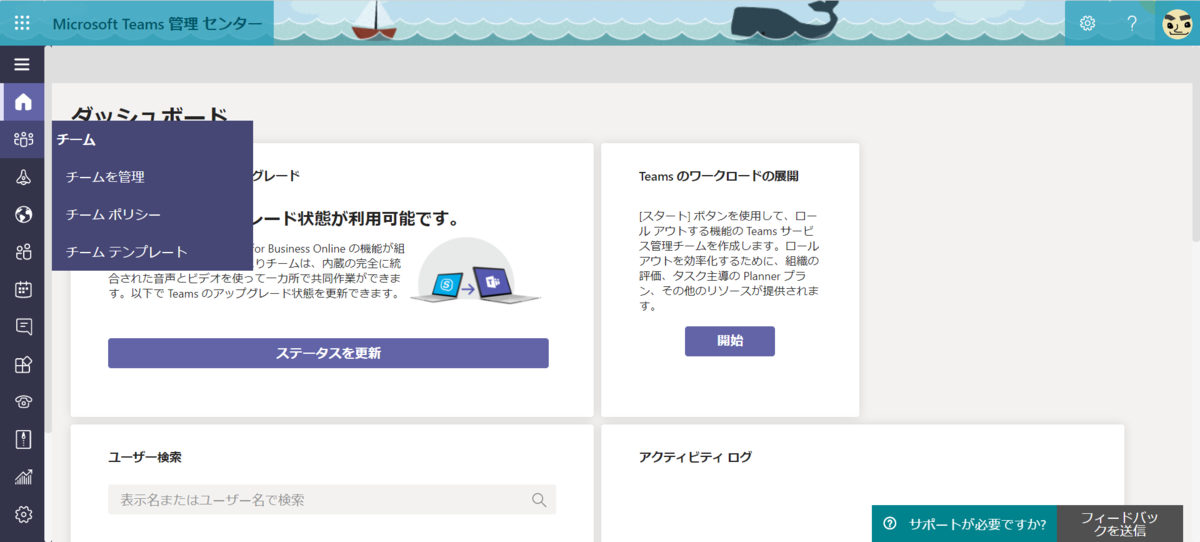
Task: Click search magnifier in user search
Action: [539, 500]
